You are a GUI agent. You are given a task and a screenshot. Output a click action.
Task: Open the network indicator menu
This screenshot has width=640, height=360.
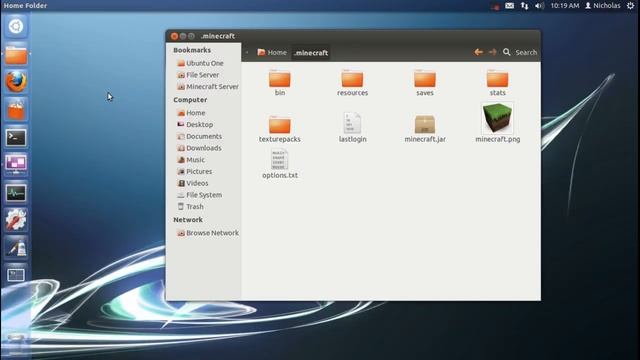coord(524,6)
